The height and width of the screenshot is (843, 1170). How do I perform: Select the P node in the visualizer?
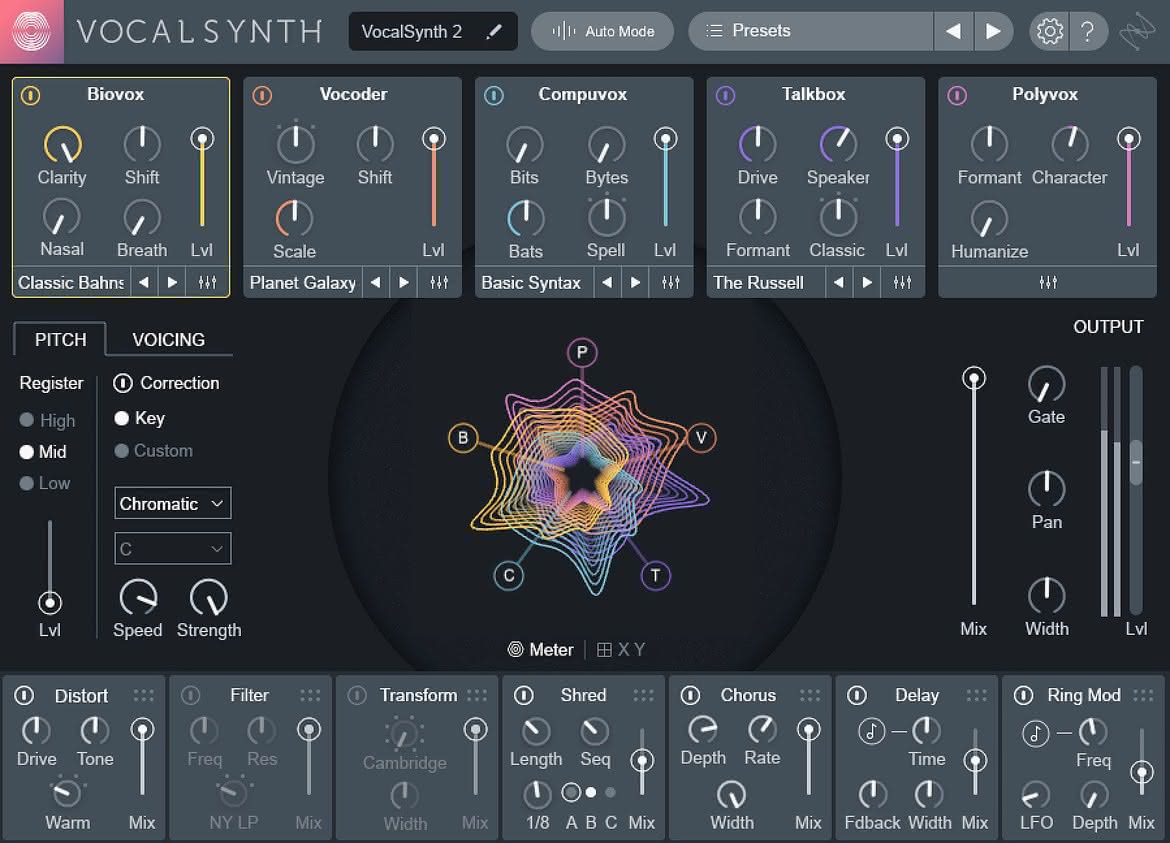pos(582,352)
